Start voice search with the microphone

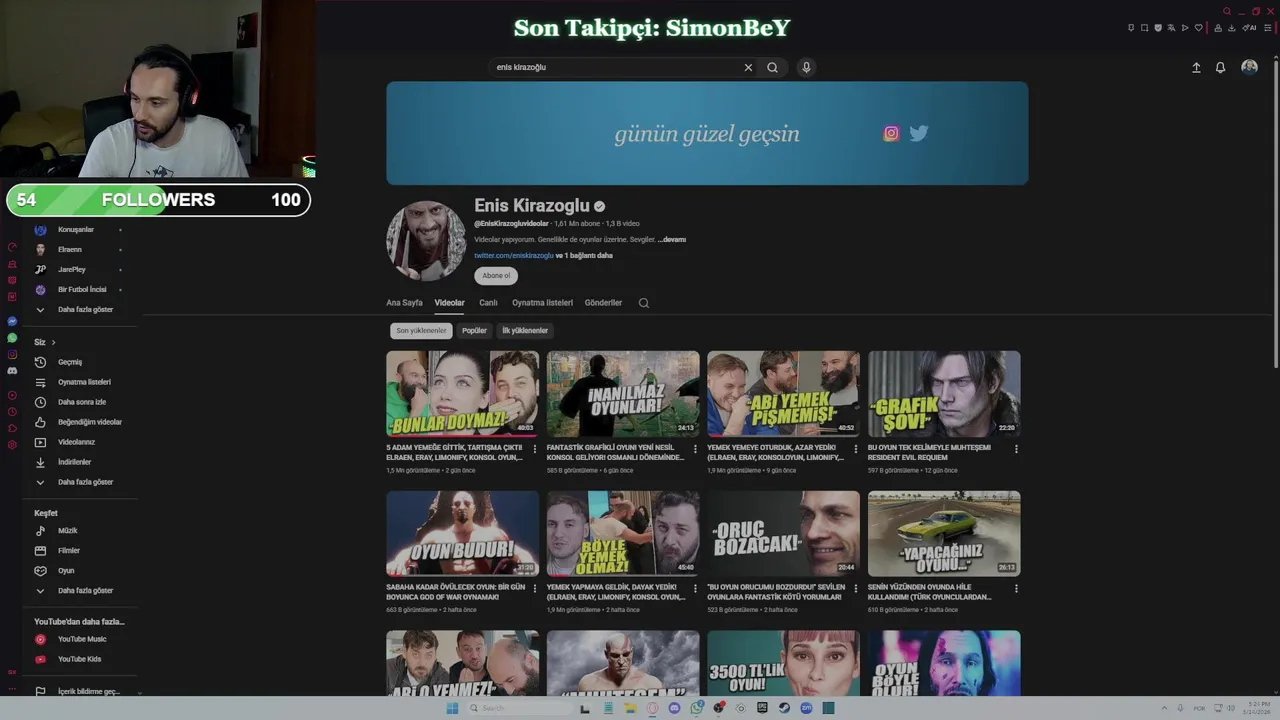[806, 67]
